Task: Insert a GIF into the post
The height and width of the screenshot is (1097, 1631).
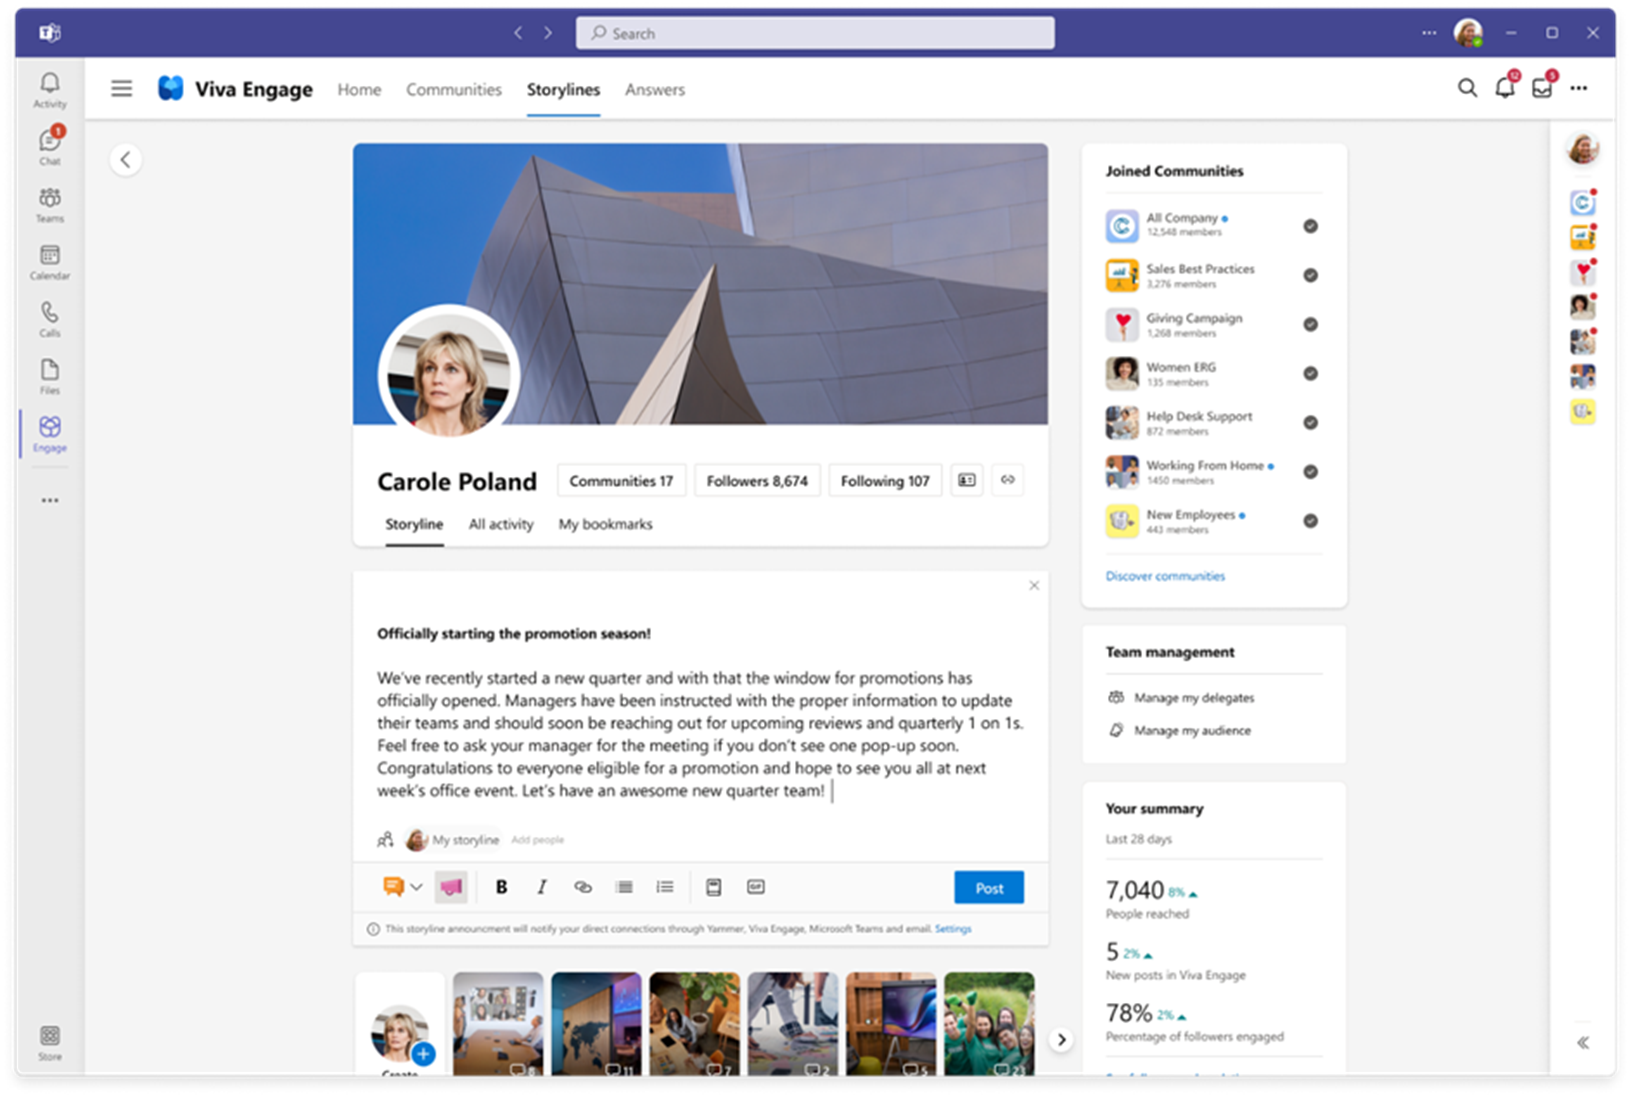Action: tap(756, 887)
